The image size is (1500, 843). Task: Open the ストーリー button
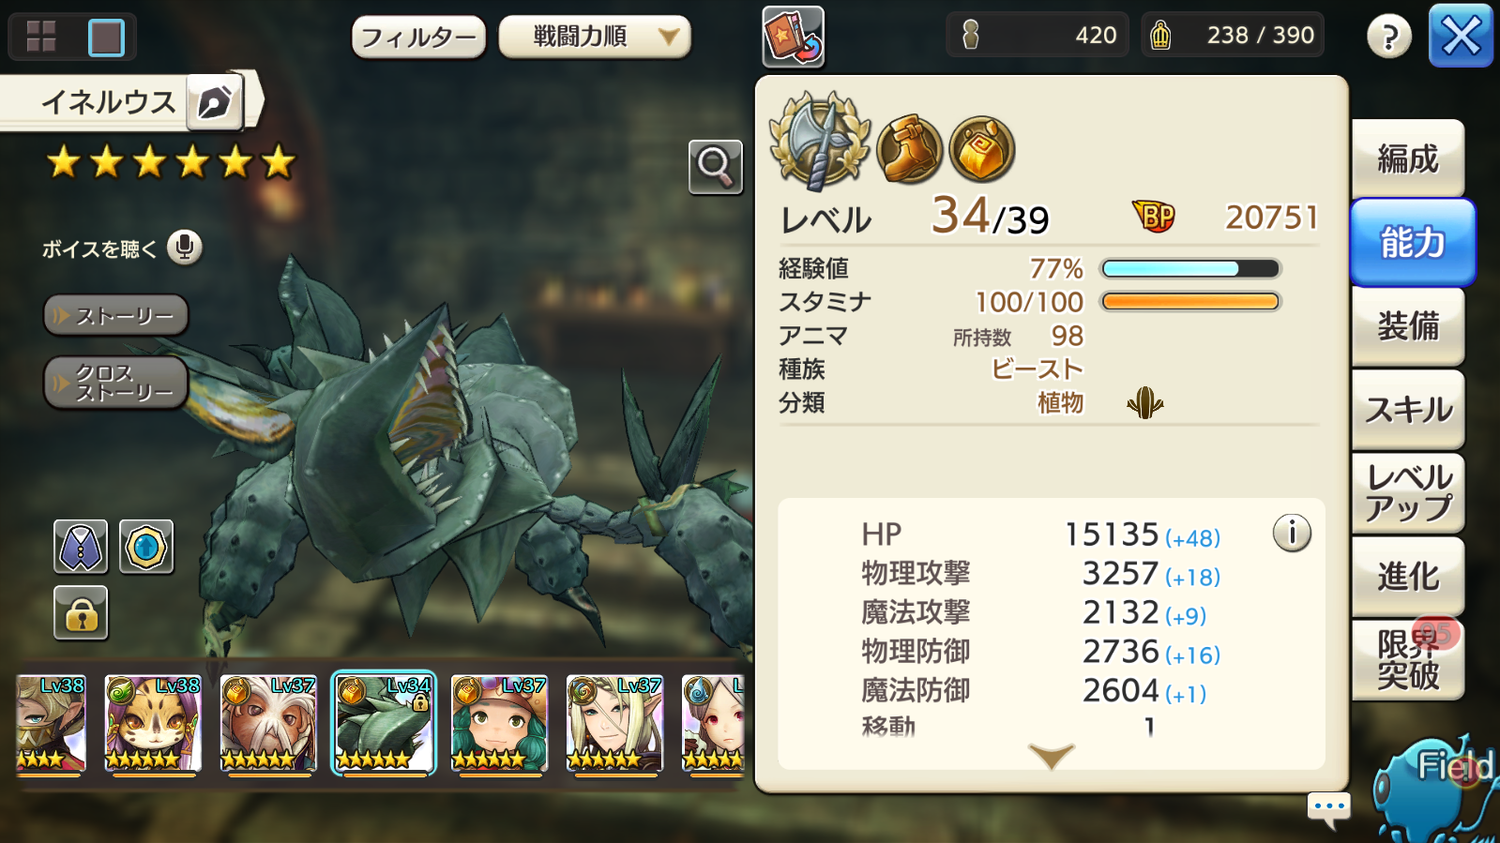116,315
